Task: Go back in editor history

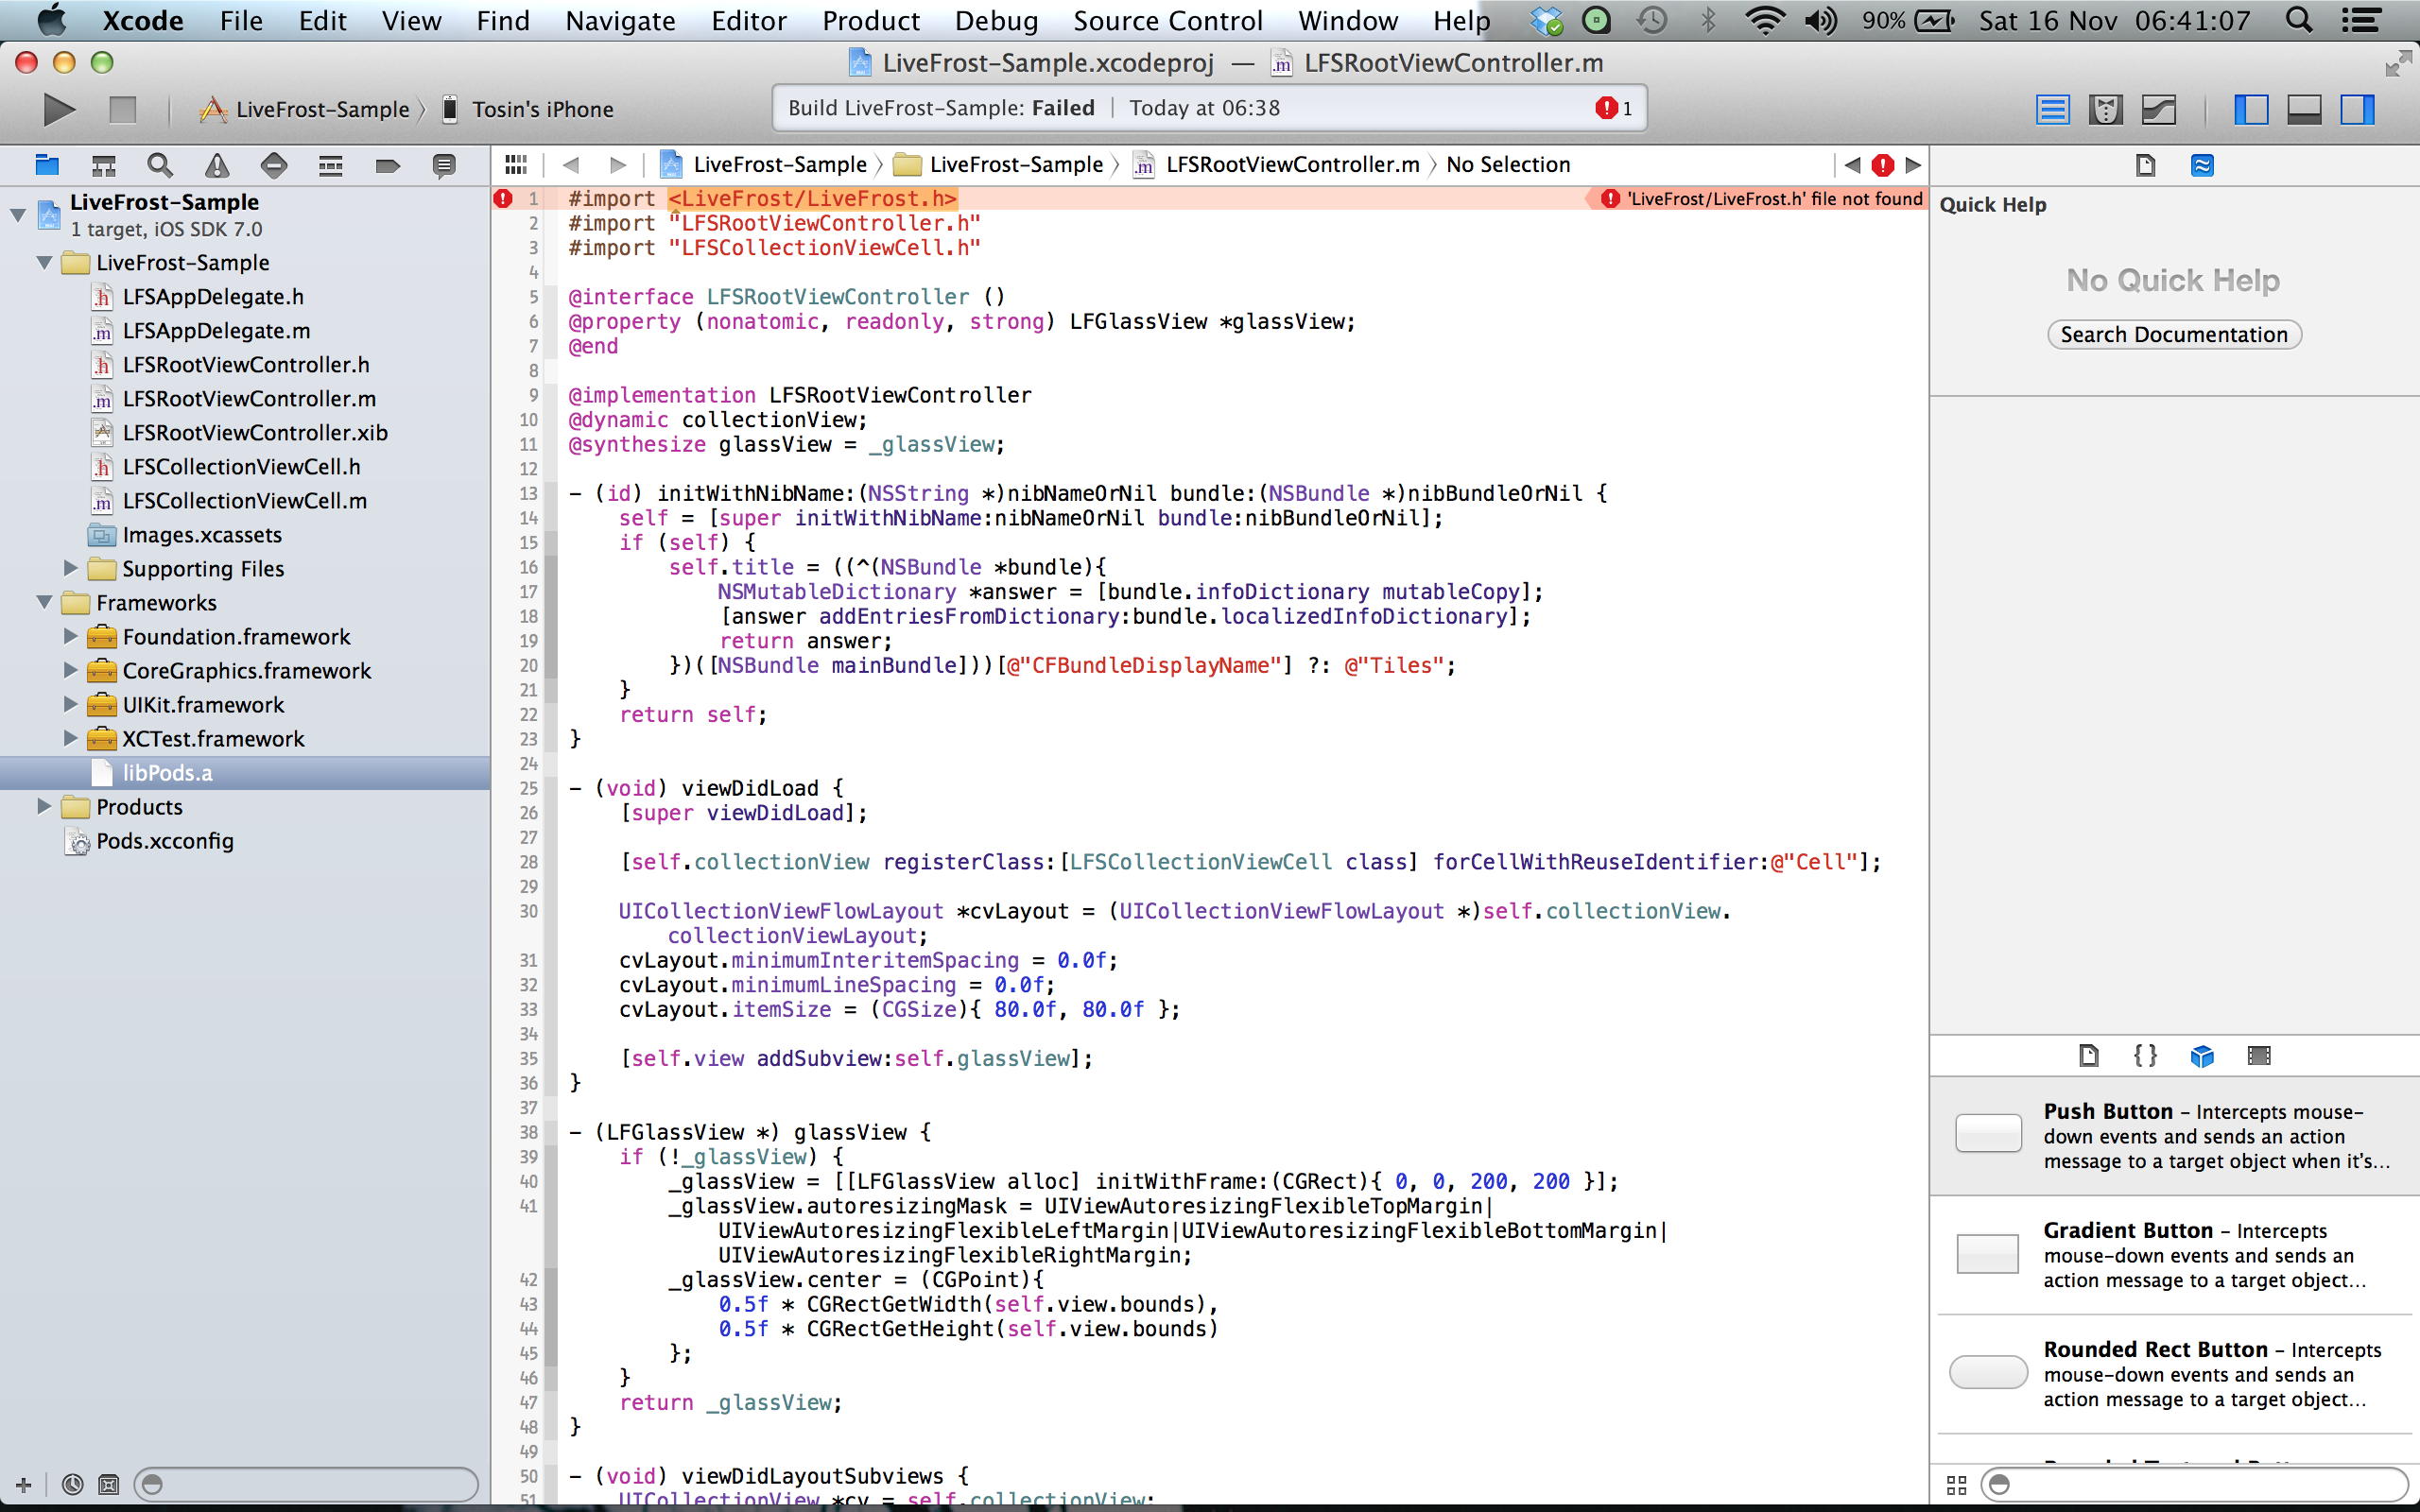Action: point(571,164)
